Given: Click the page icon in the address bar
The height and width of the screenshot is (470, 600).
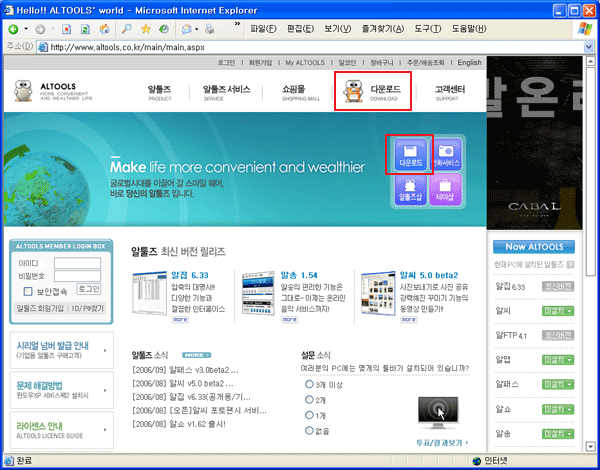Looking at the screenshot, I should [43, 47].
